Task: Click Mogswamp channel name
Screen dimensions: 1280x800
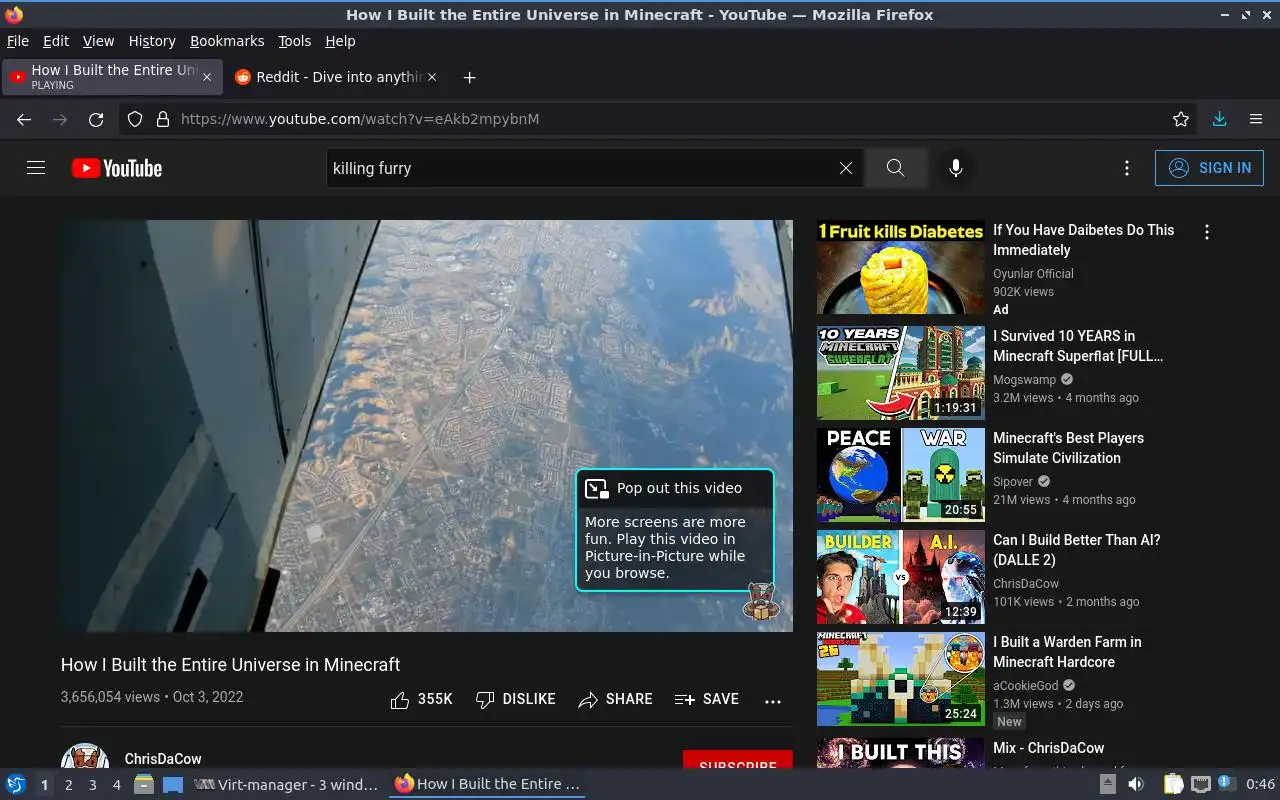Action: click(1024, 380)
